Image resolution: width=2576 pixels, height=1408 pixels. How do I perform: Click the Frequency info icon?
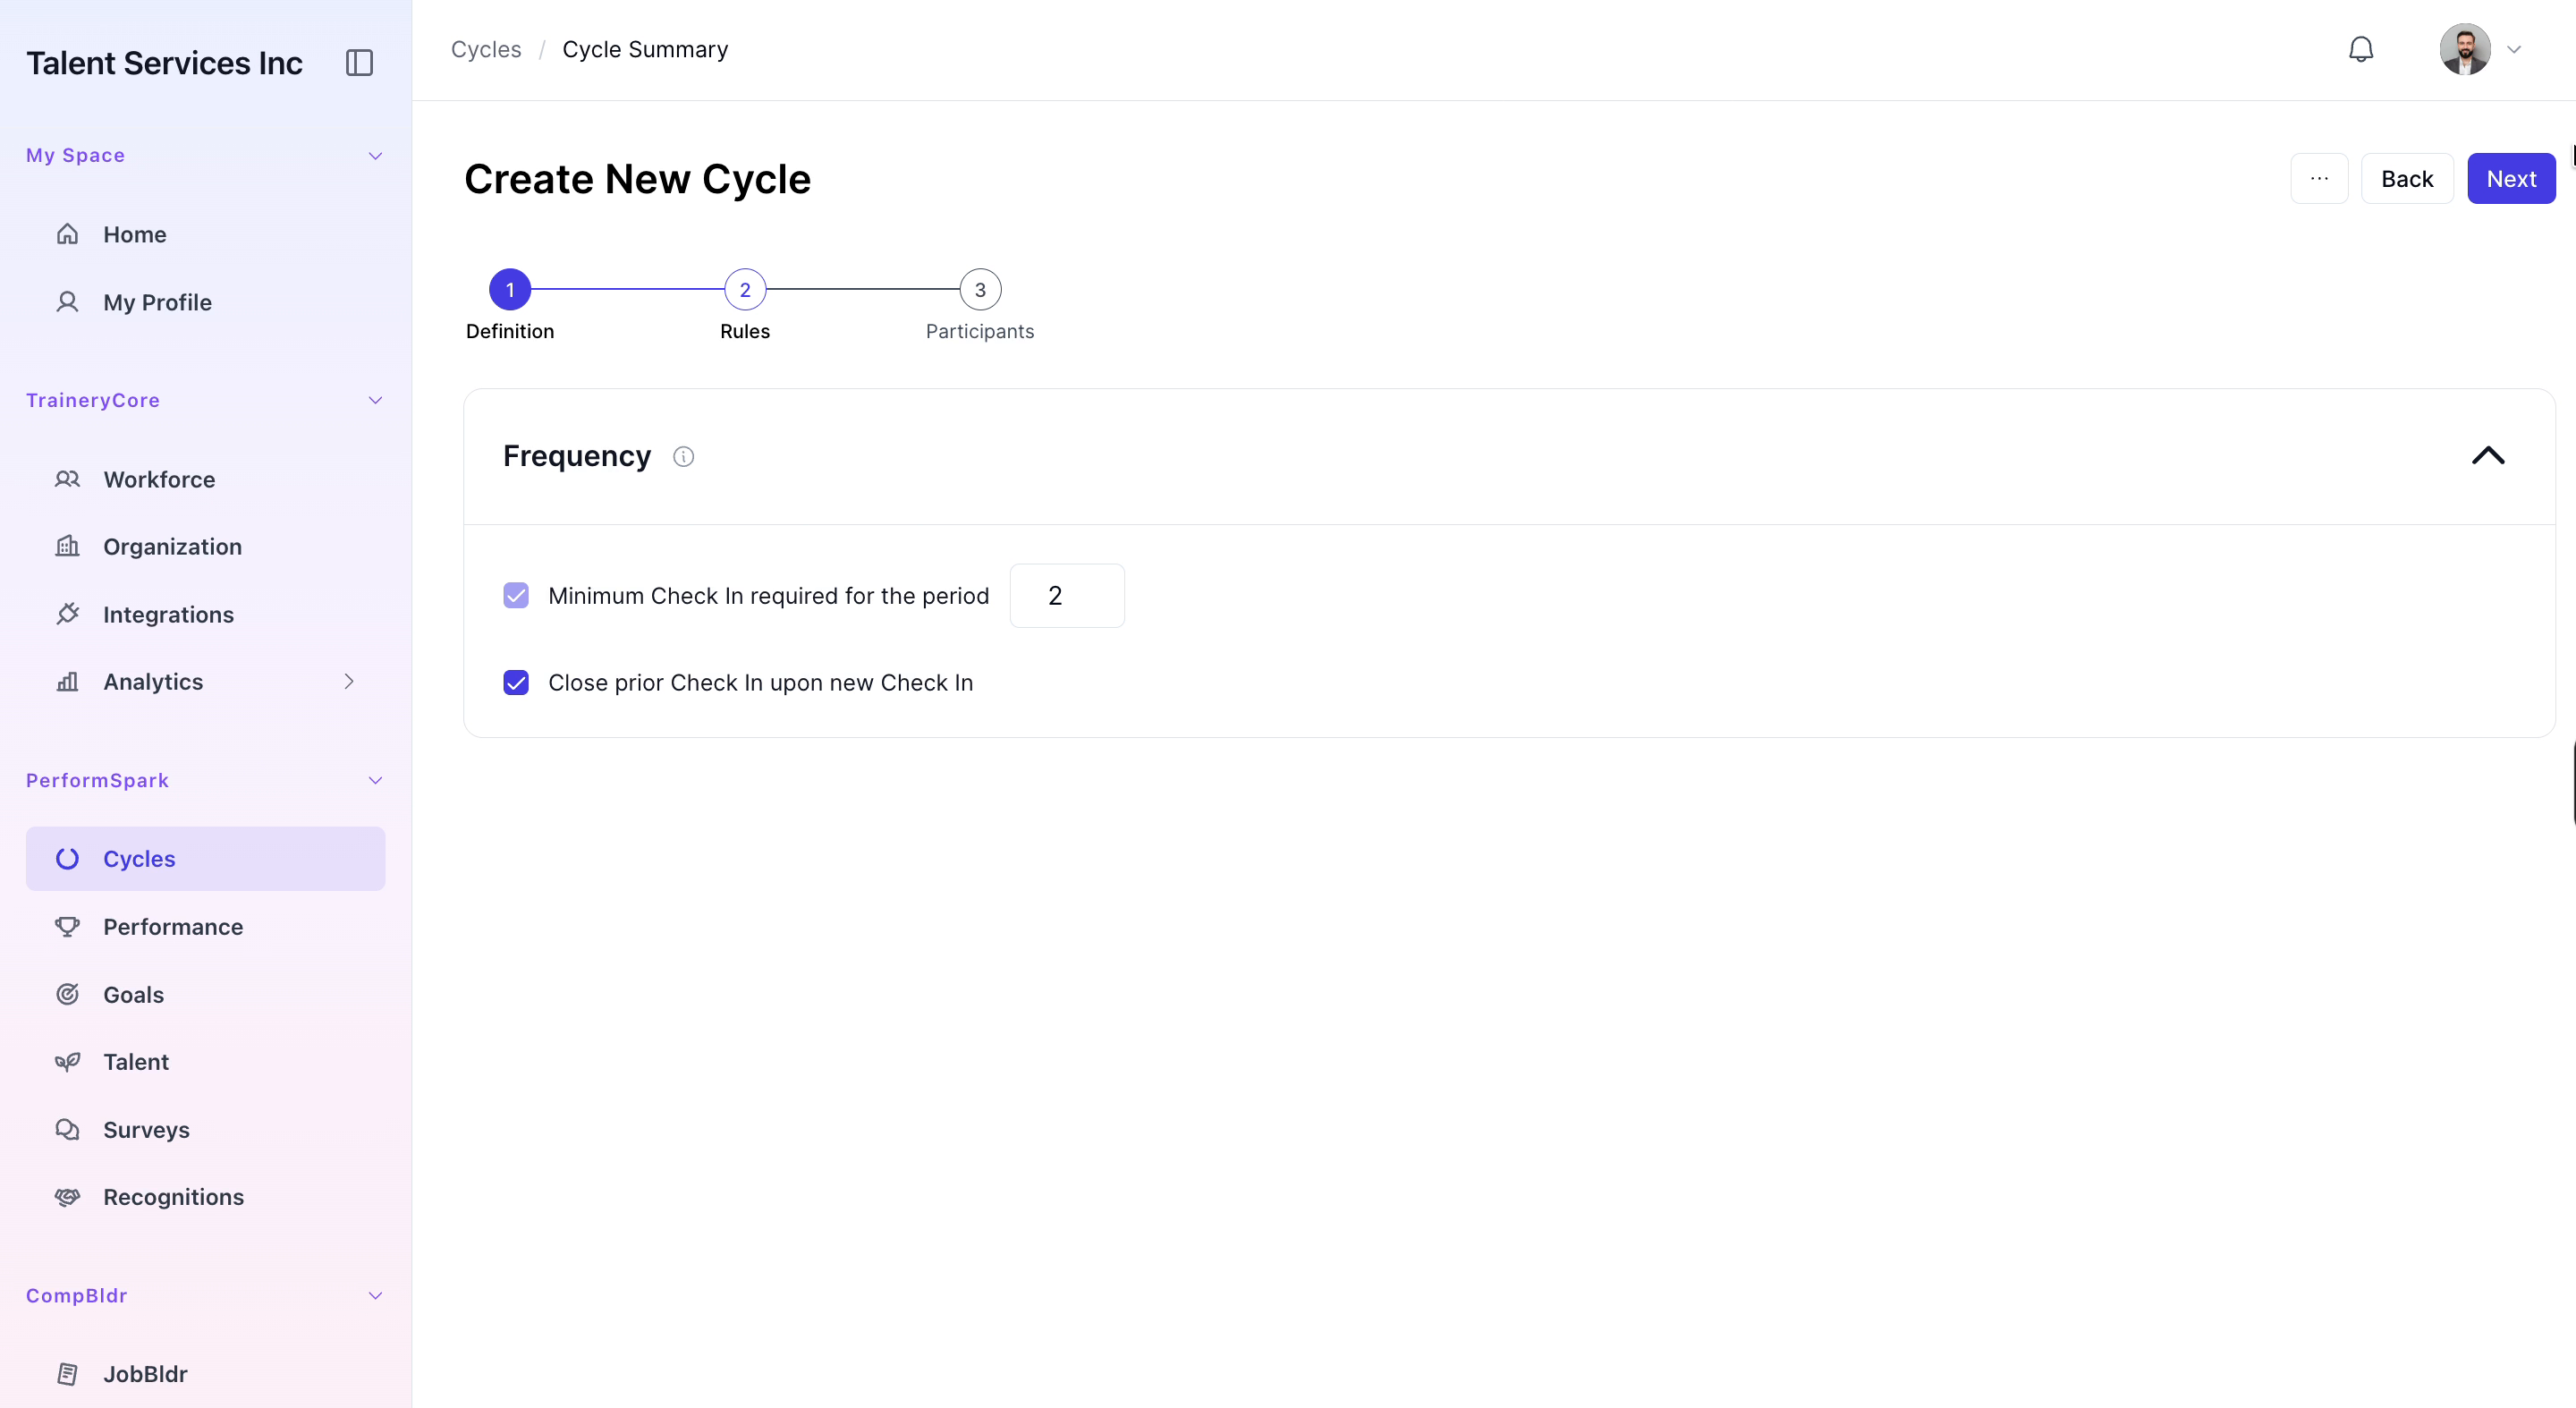pyautogui.click(x=683, y=457)
